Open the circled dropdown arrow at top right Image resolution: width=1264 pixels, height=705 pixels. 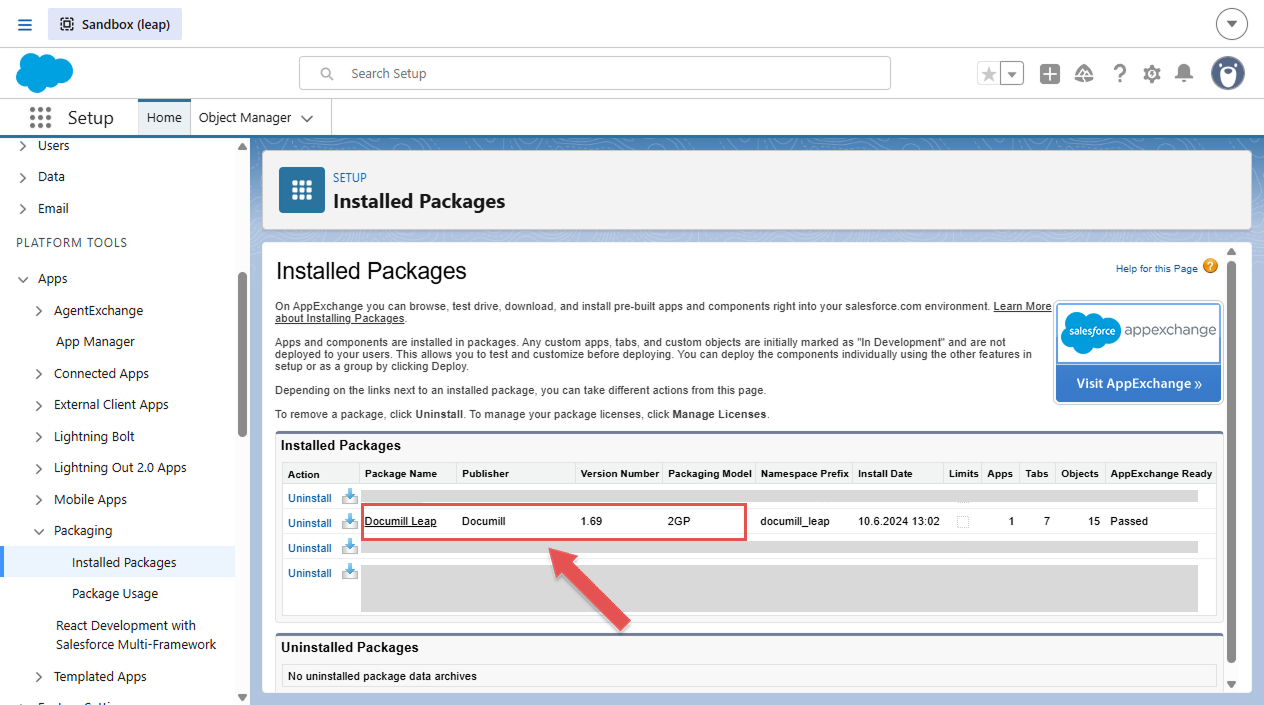(x=1232, y=24)
